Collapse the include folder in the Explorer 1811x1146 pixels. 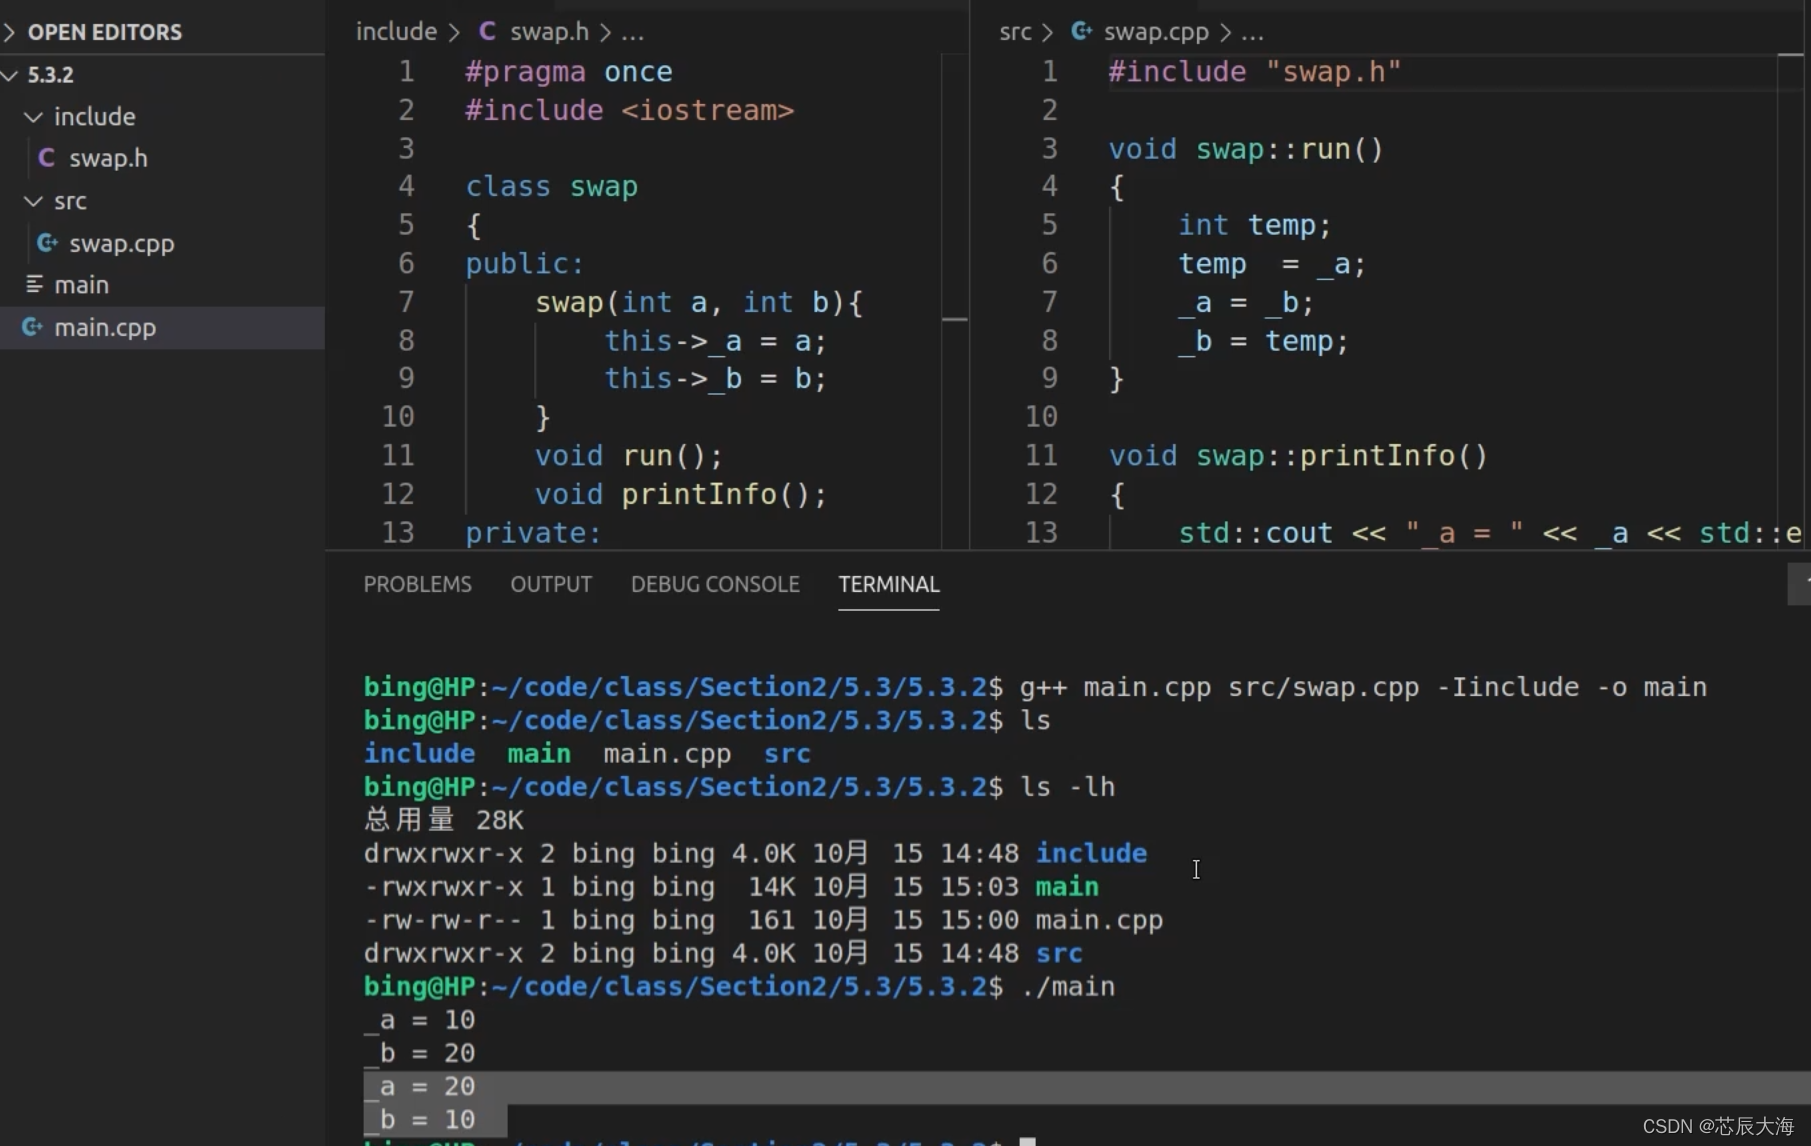pos(33,116)
